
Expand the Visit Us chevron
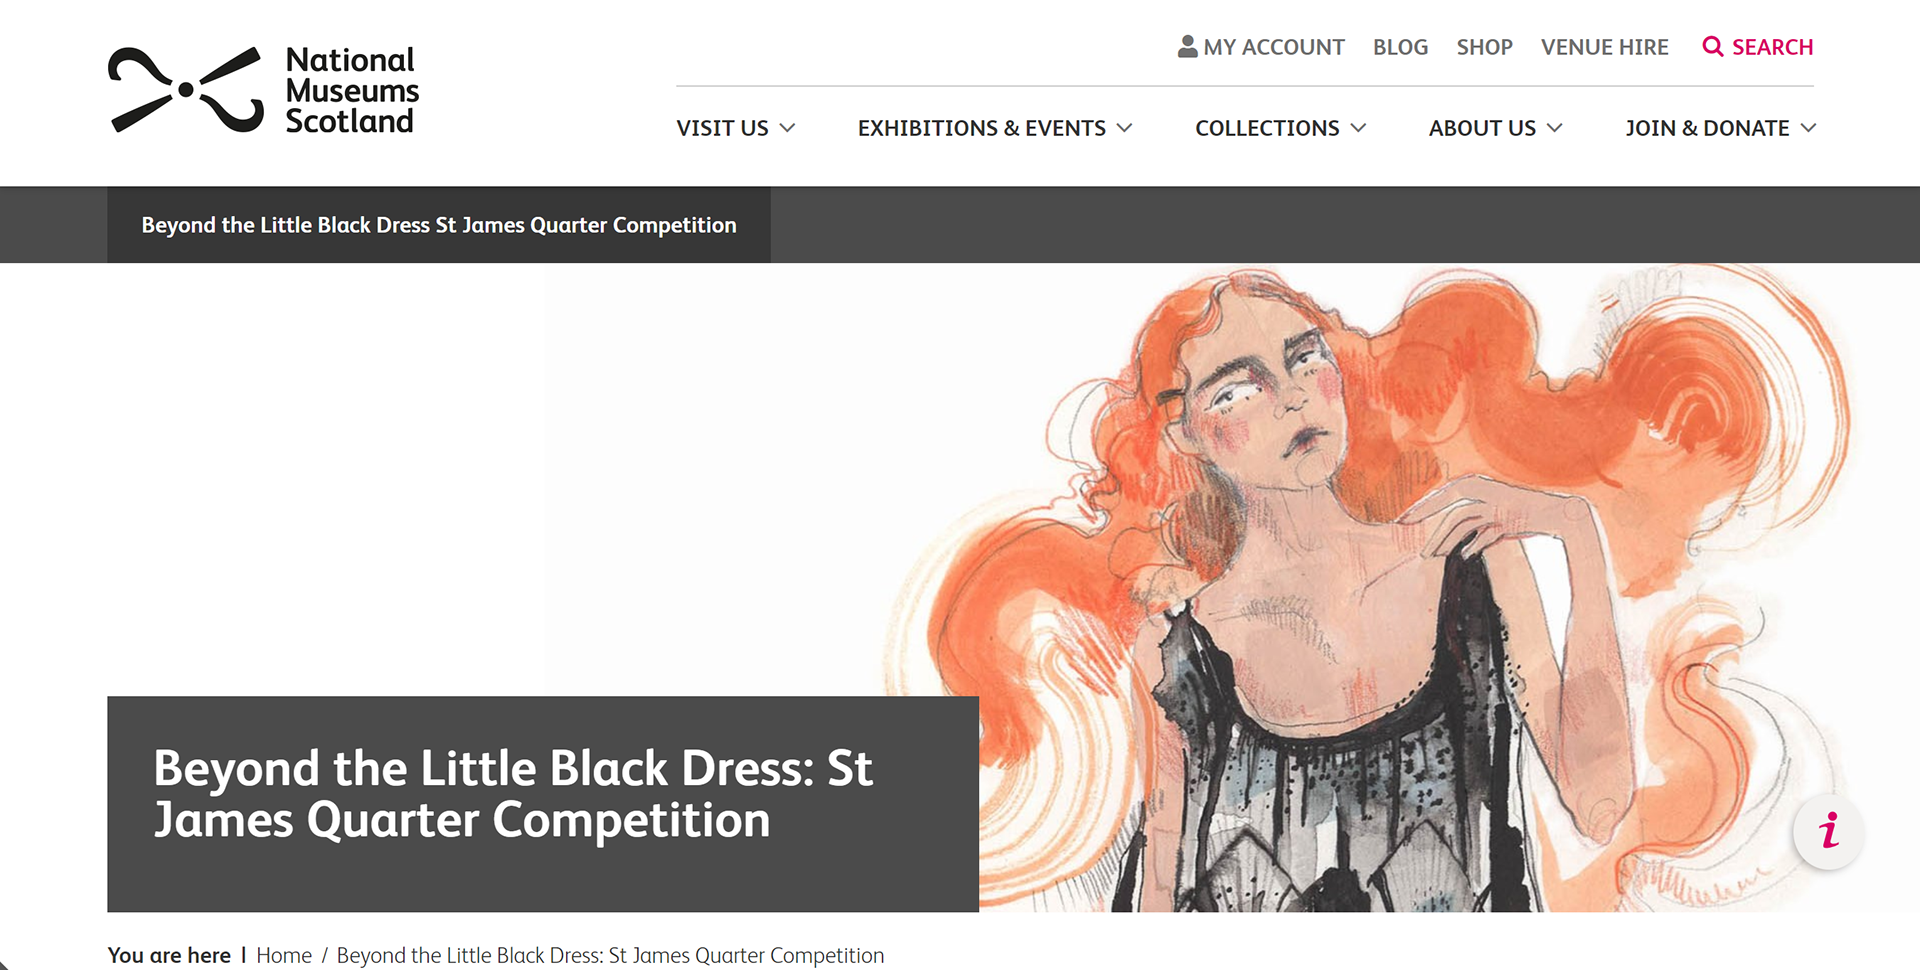pyautogui.click(x=787, y=128)
